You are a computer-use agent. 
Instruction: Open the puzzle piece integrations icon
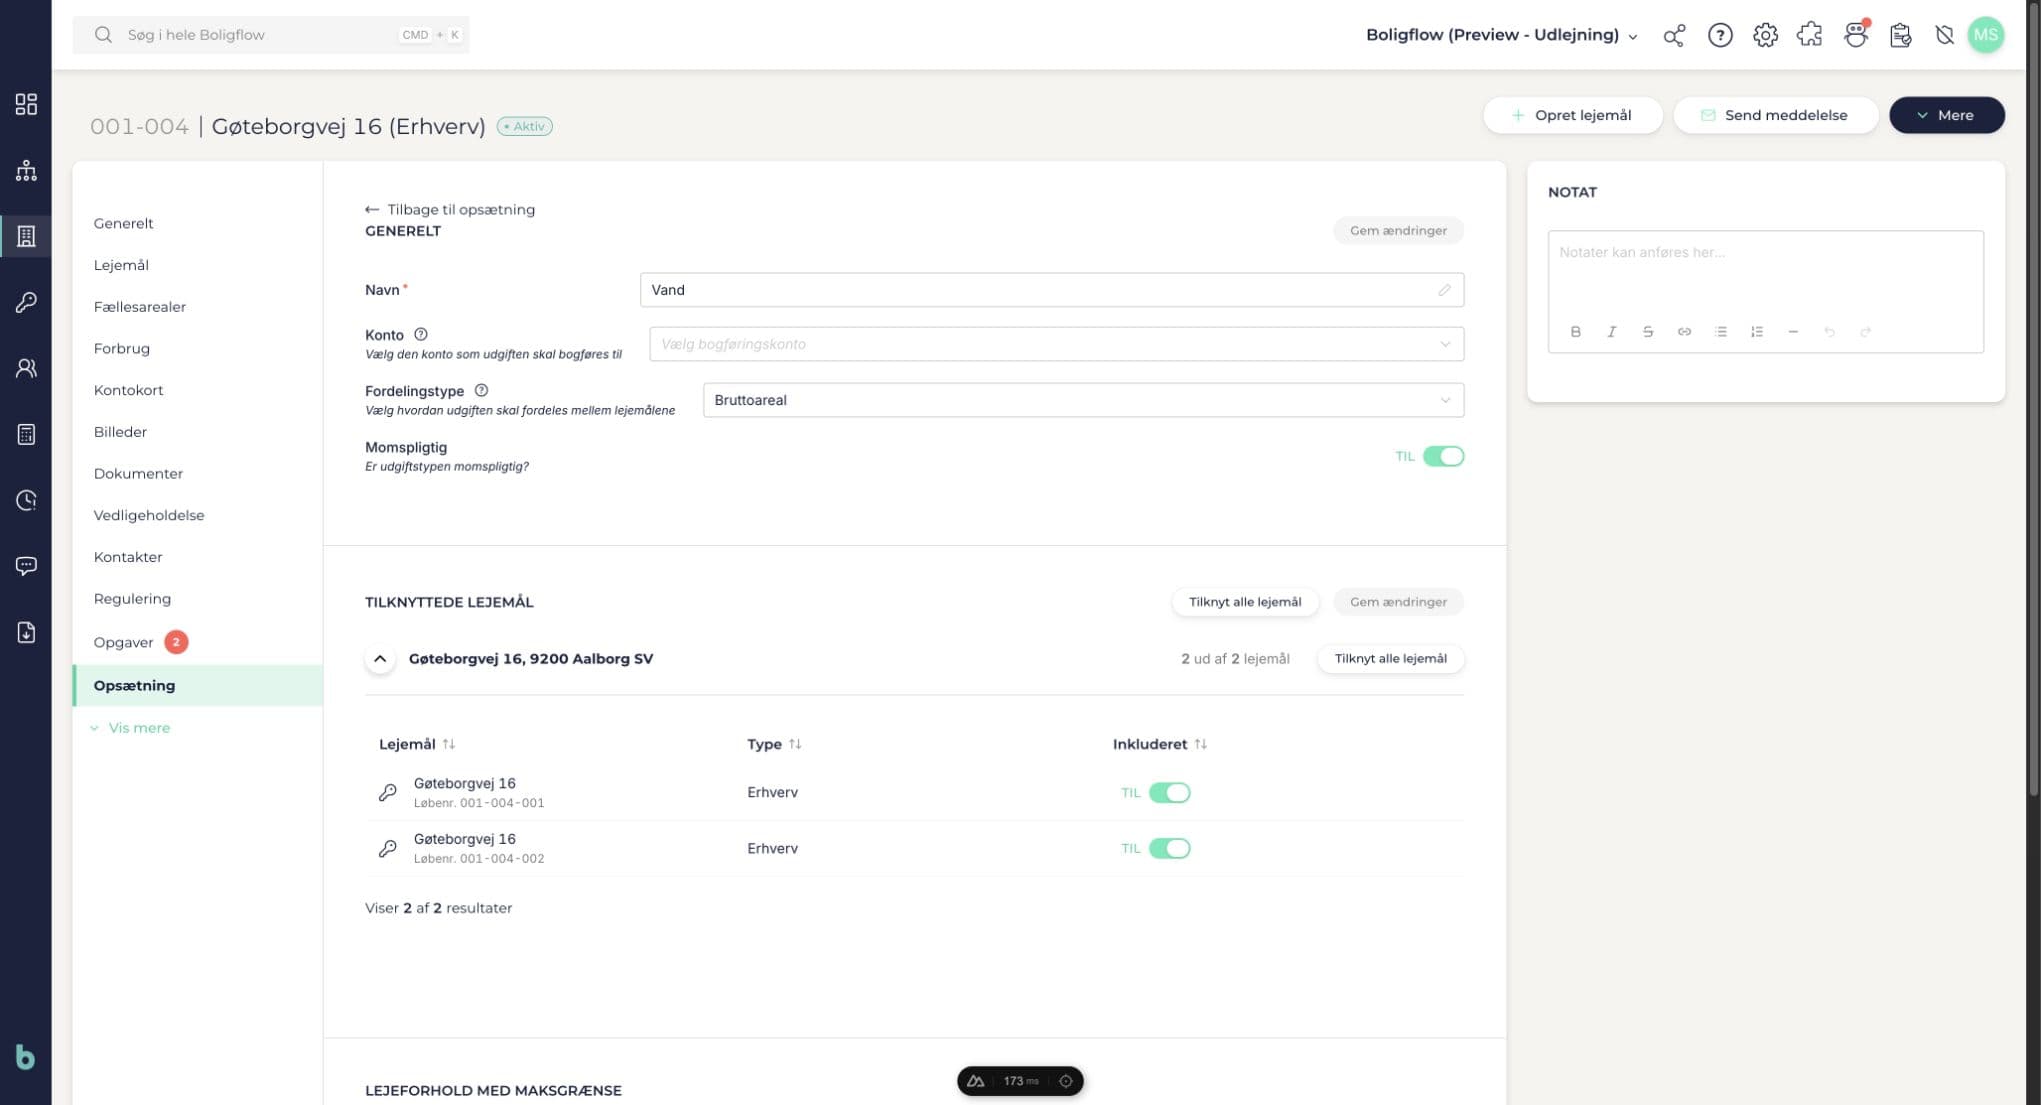pos(1809,35)
